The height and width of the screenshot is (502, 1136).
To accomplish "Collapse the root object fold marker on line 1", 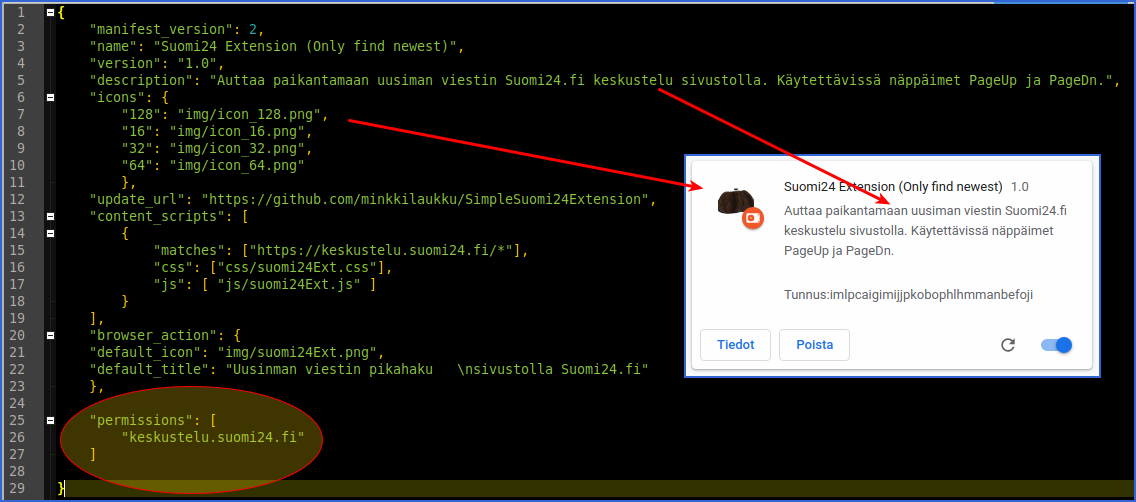I will [50, 12].
